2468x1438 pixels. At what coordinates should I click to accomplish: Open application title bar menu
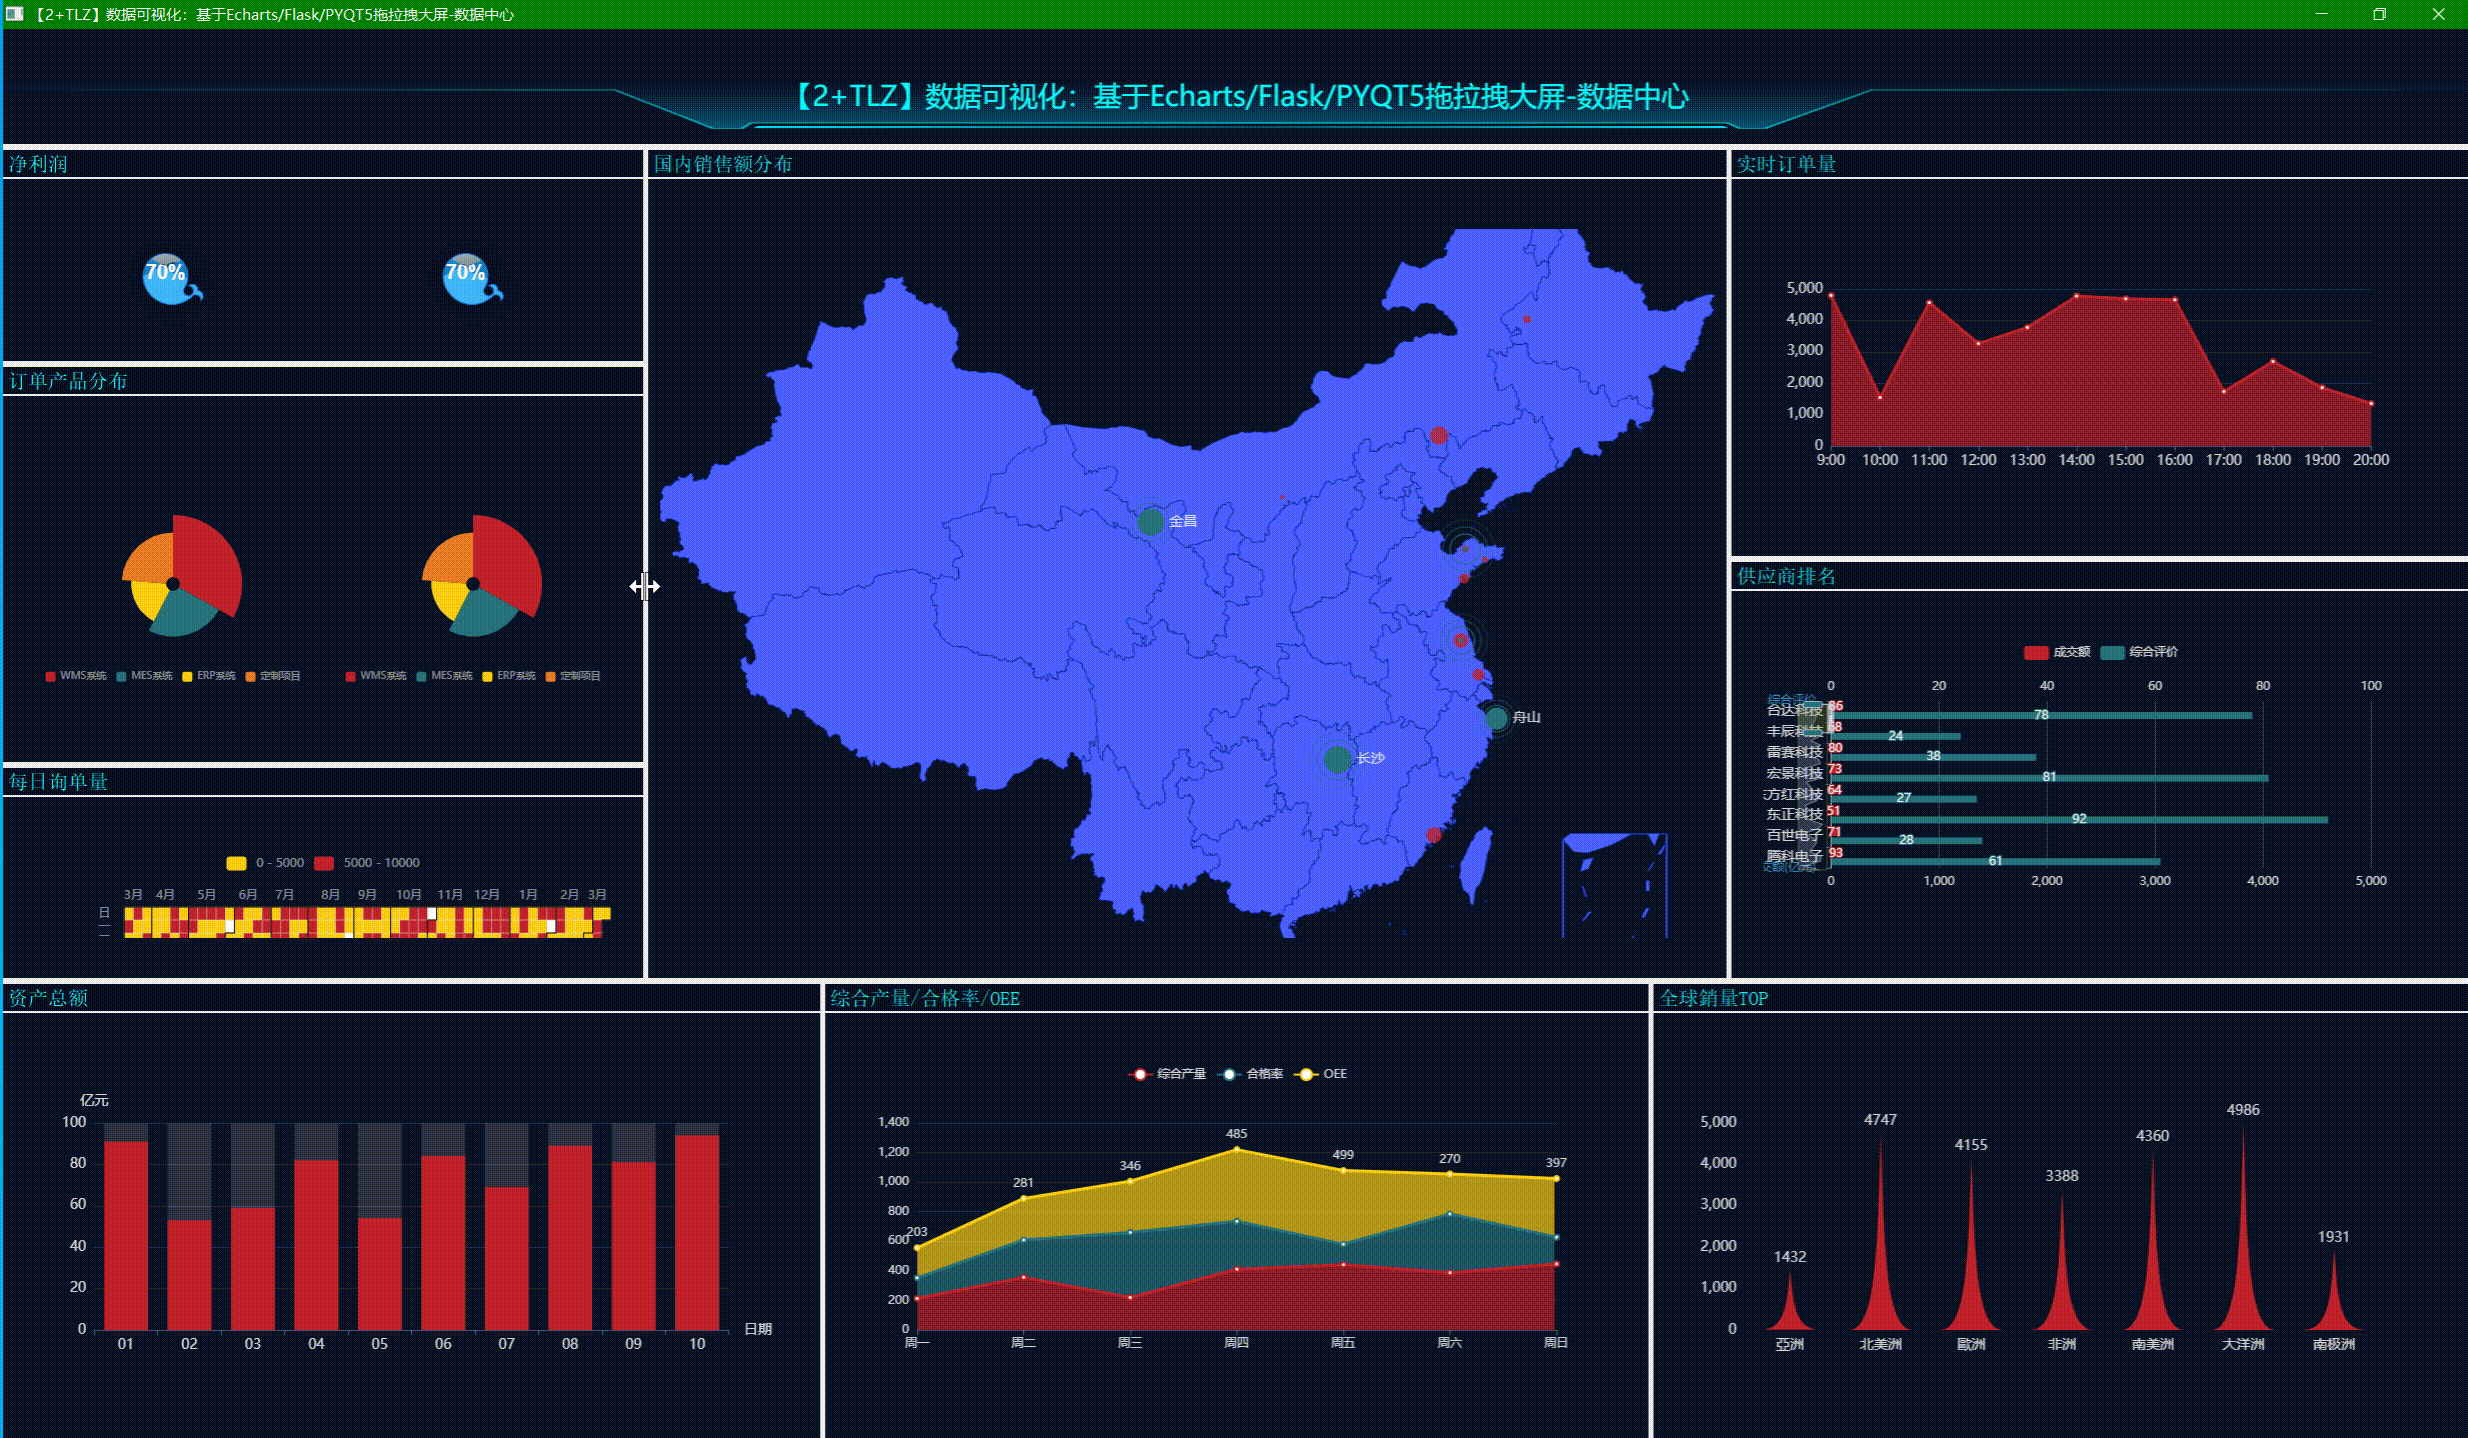(x=17, y=14)
